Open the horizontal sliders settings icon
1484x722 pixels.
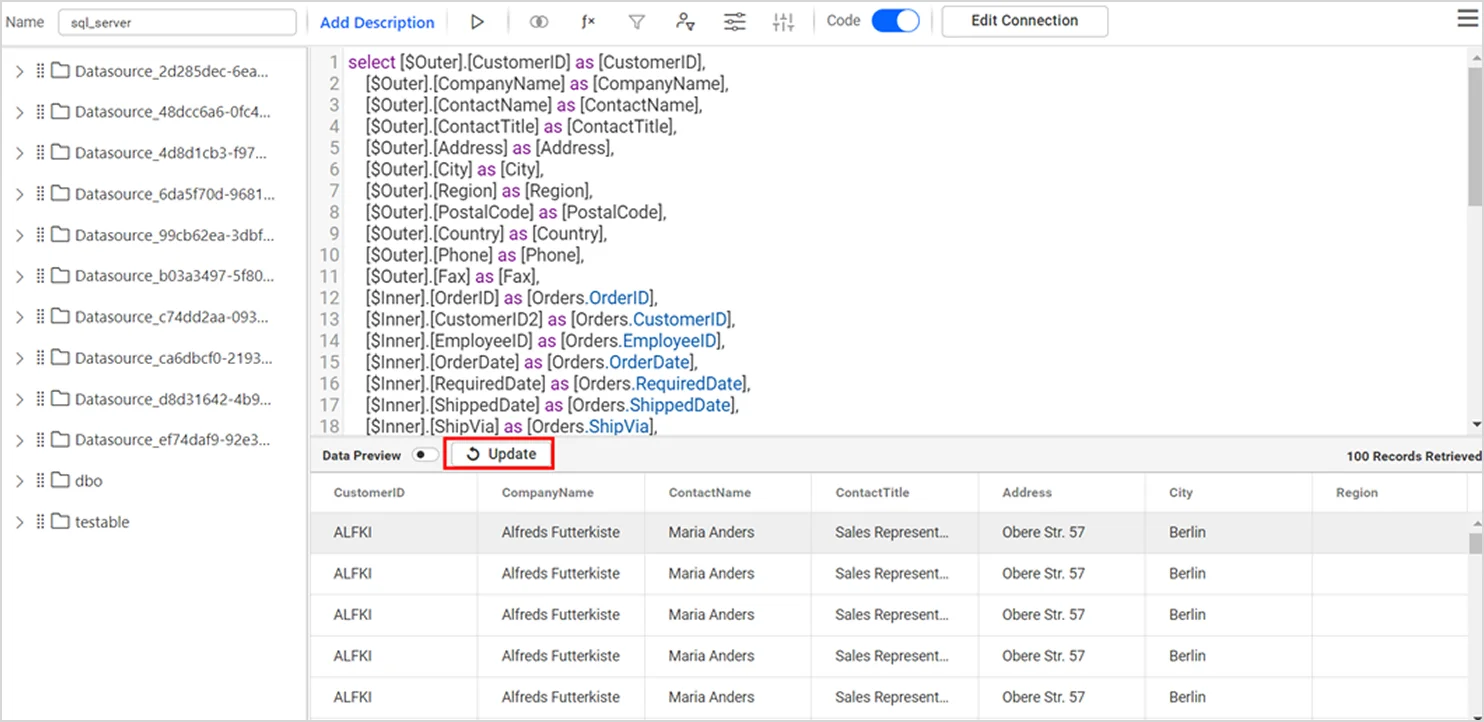735,21
